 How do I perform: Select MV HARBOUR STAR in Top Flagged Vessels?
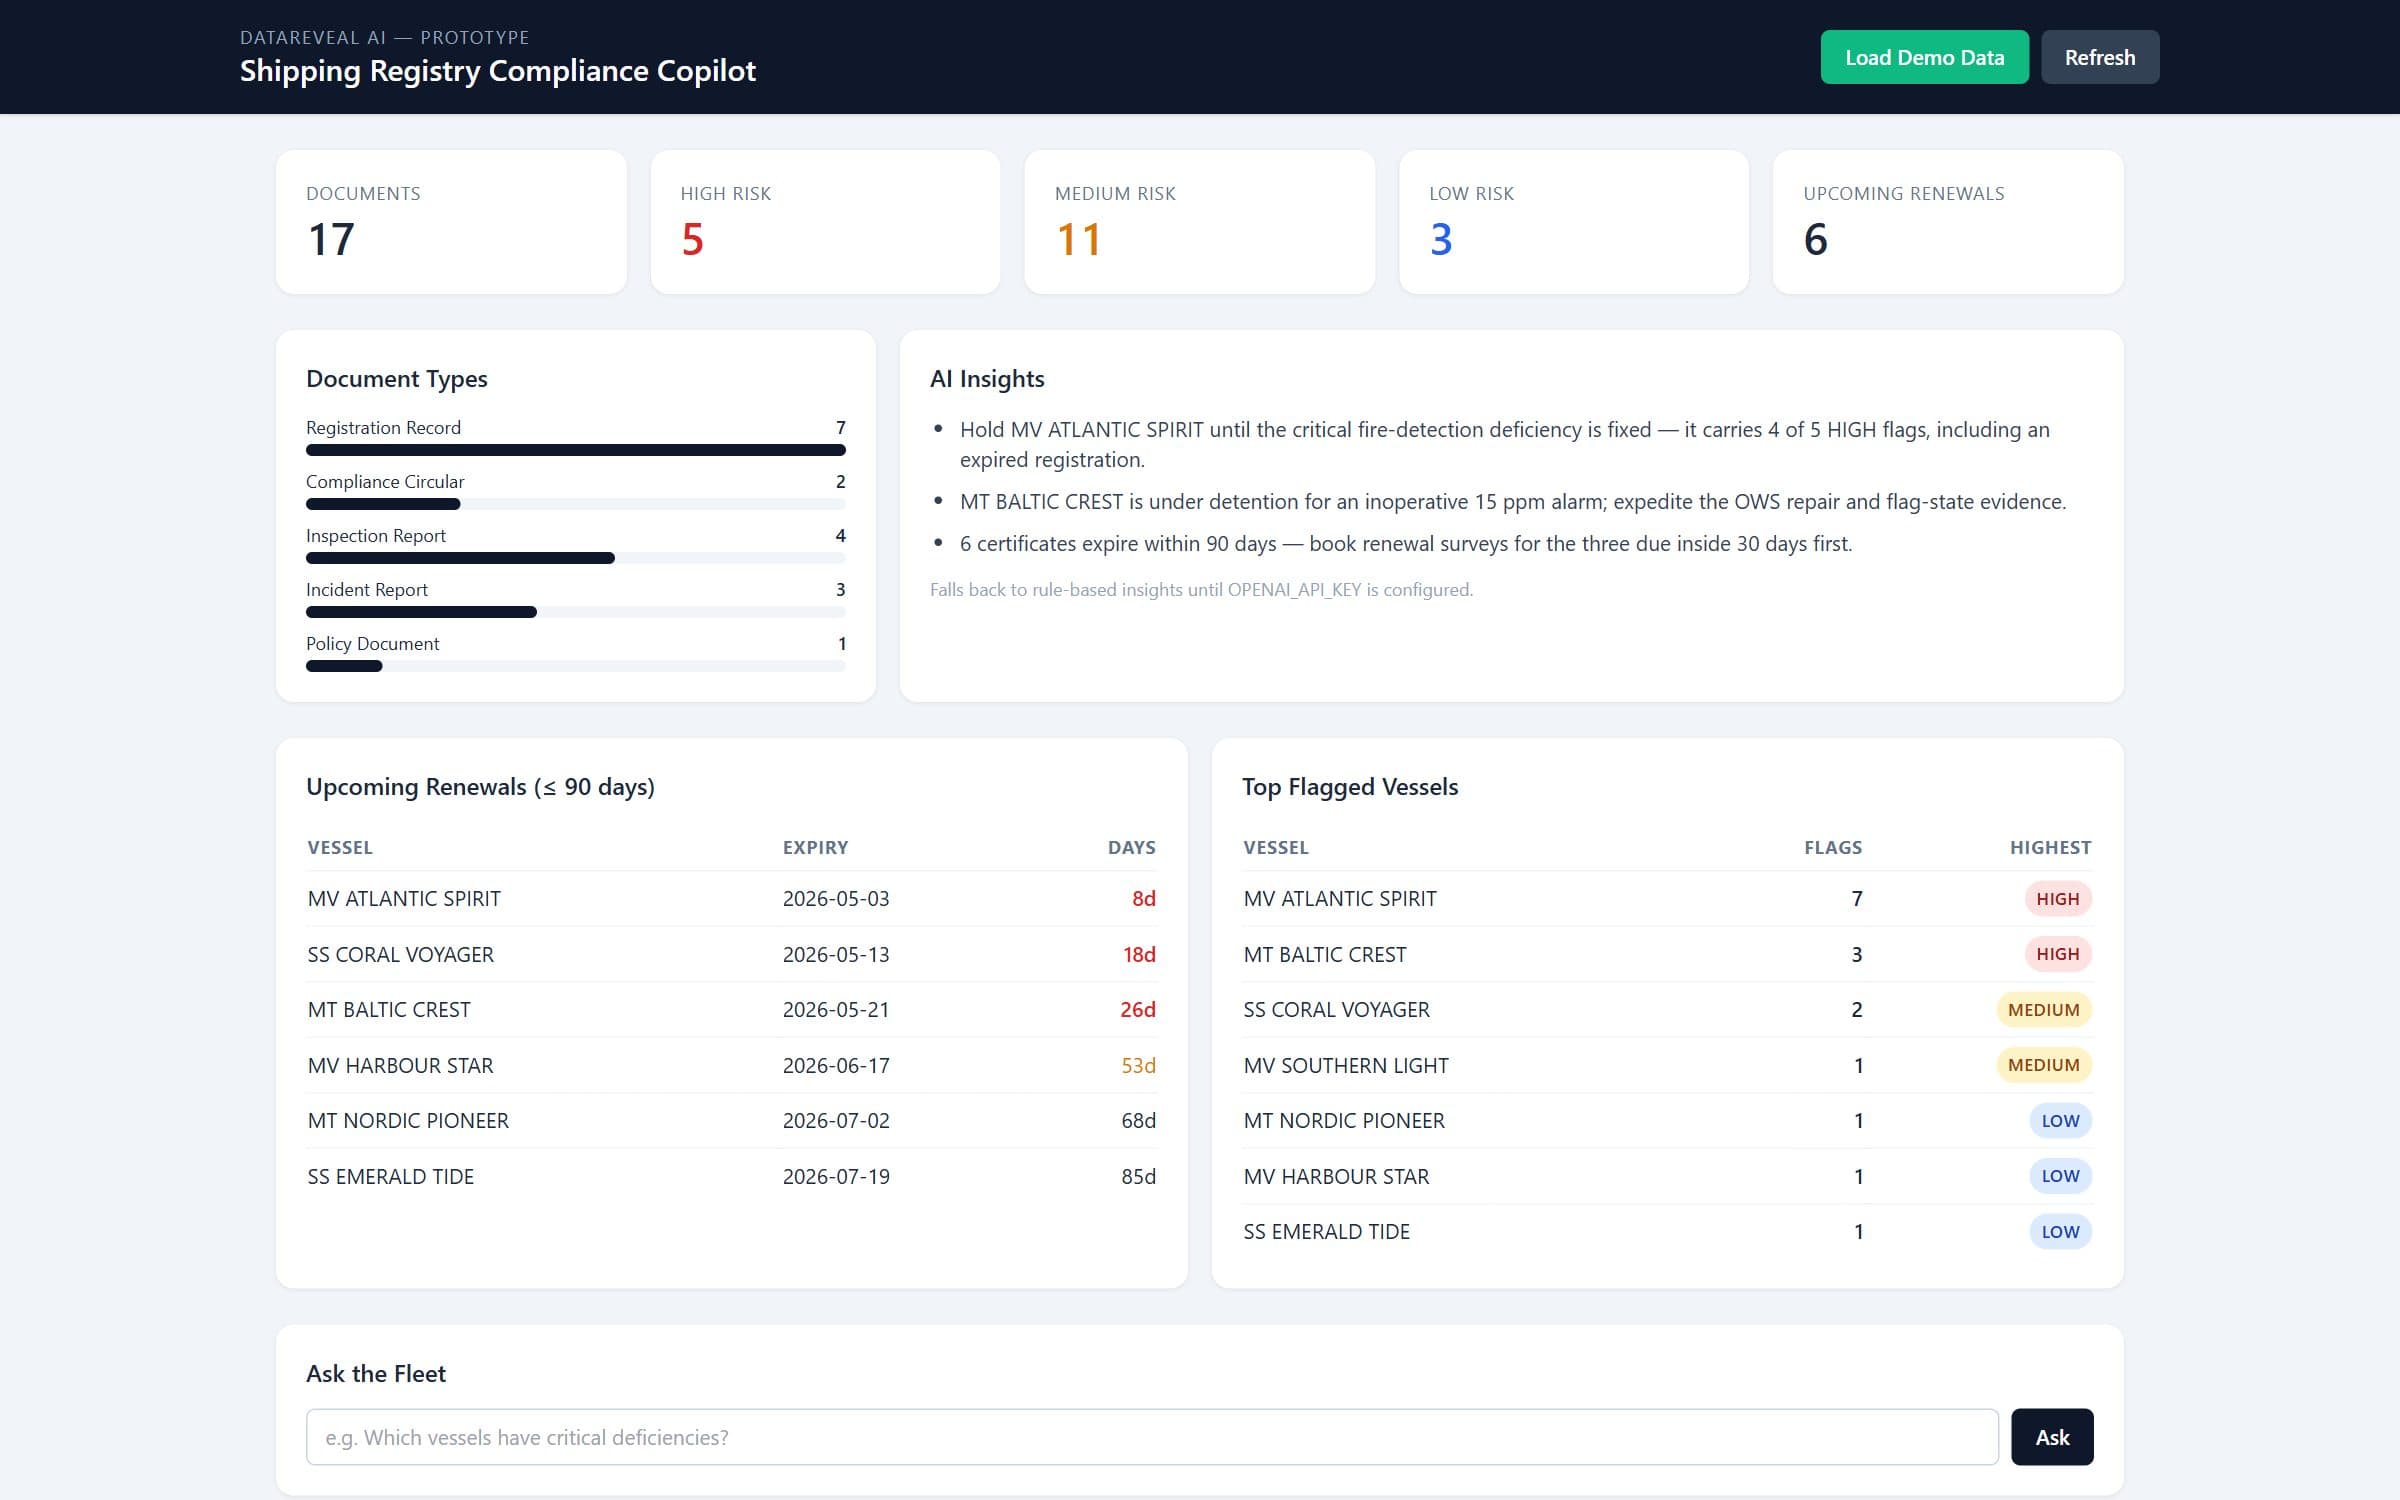(1336, 1176)
